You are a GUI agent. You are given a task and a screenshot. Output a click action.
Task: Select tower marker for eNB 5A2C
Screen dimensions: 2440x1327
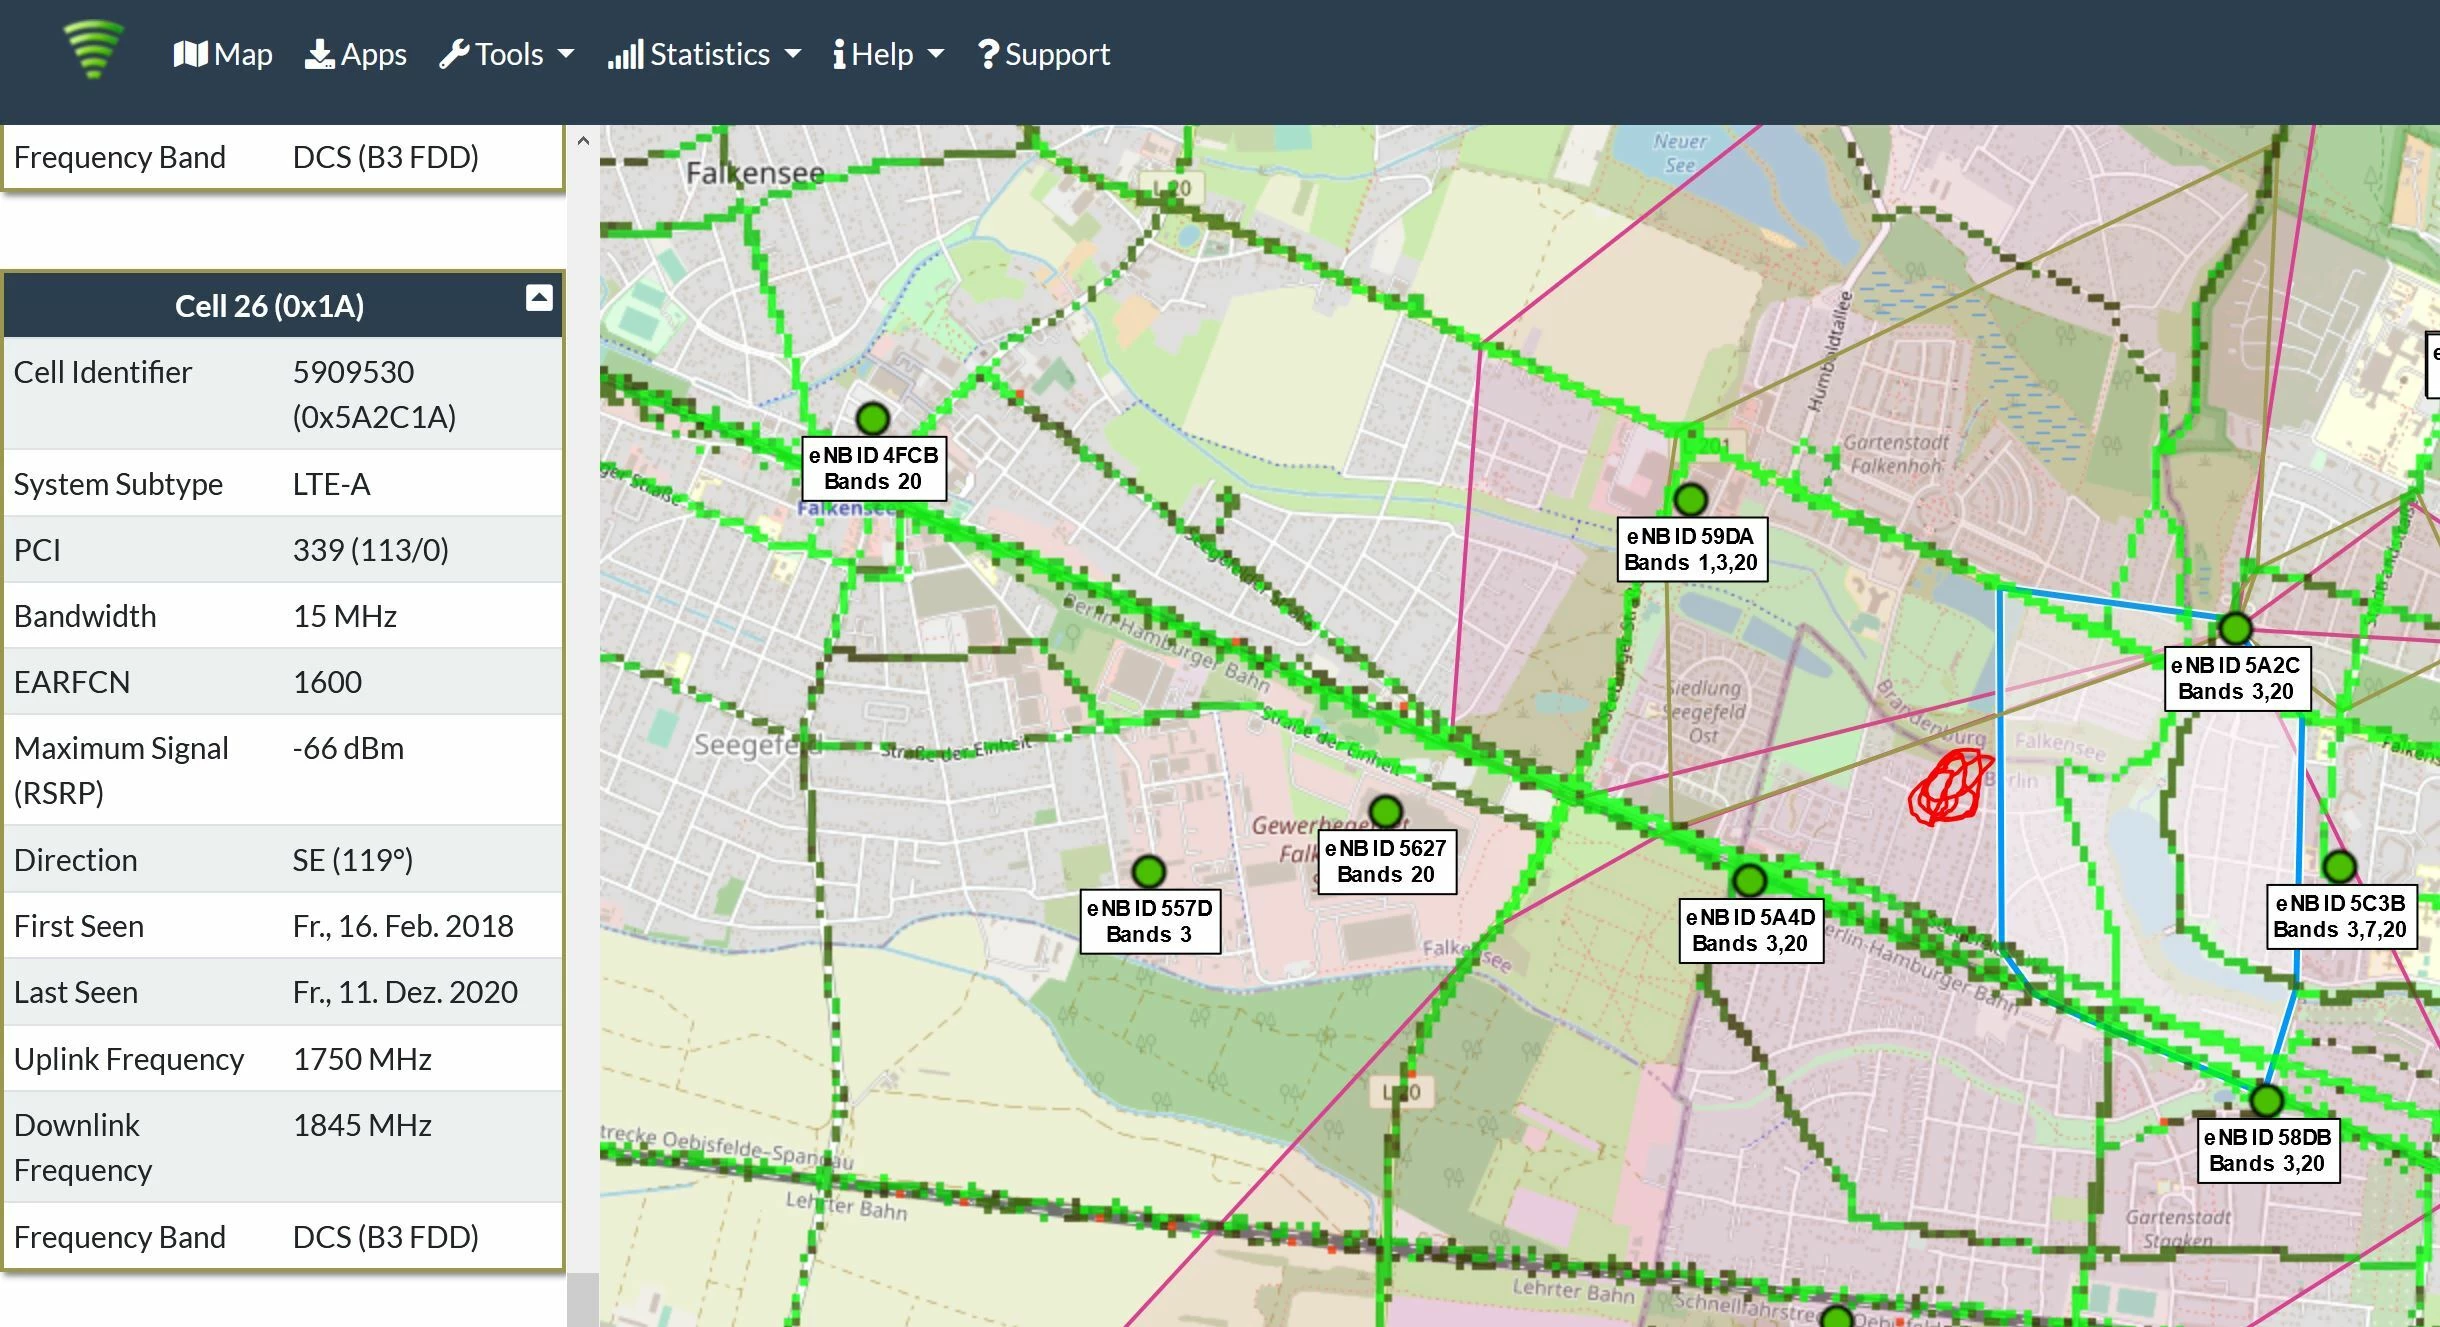2235,628
